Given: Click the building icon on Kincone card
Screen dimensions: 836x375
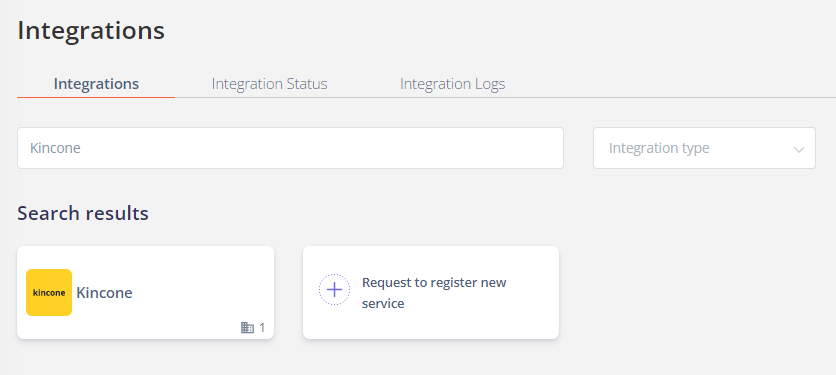Looking at the screenshot, I should click(x=247, y=328).
